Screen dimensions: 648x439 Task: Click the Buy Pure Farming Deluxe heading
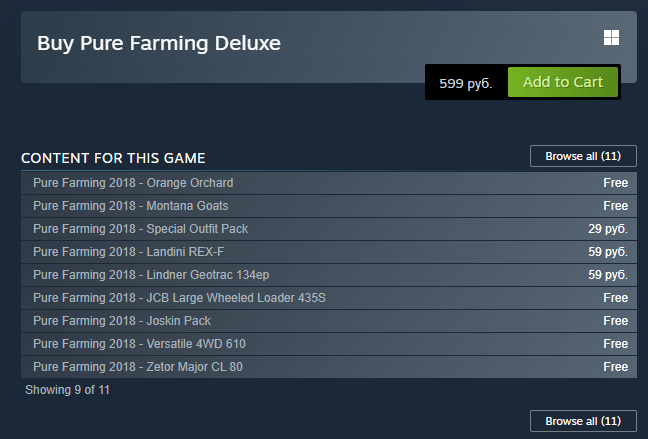click(x=159, y=43)
